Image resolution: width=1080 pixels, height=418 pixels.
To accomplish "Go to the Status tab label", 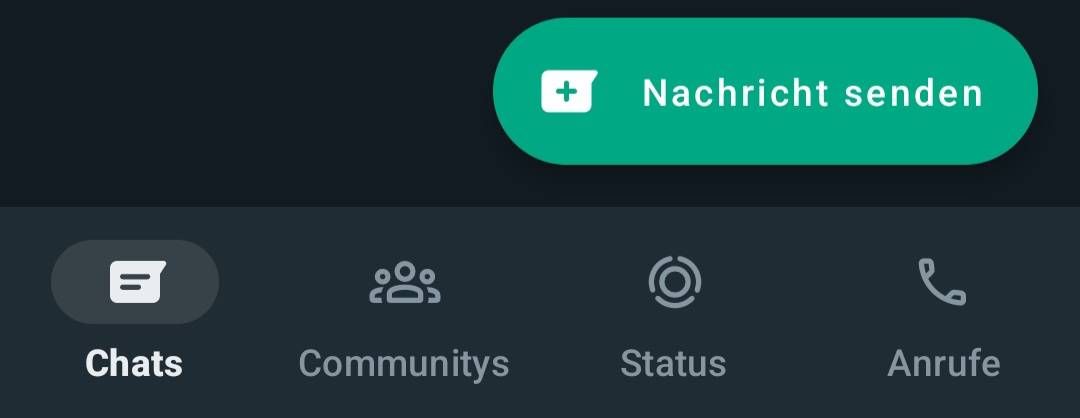I will [673, 363].
